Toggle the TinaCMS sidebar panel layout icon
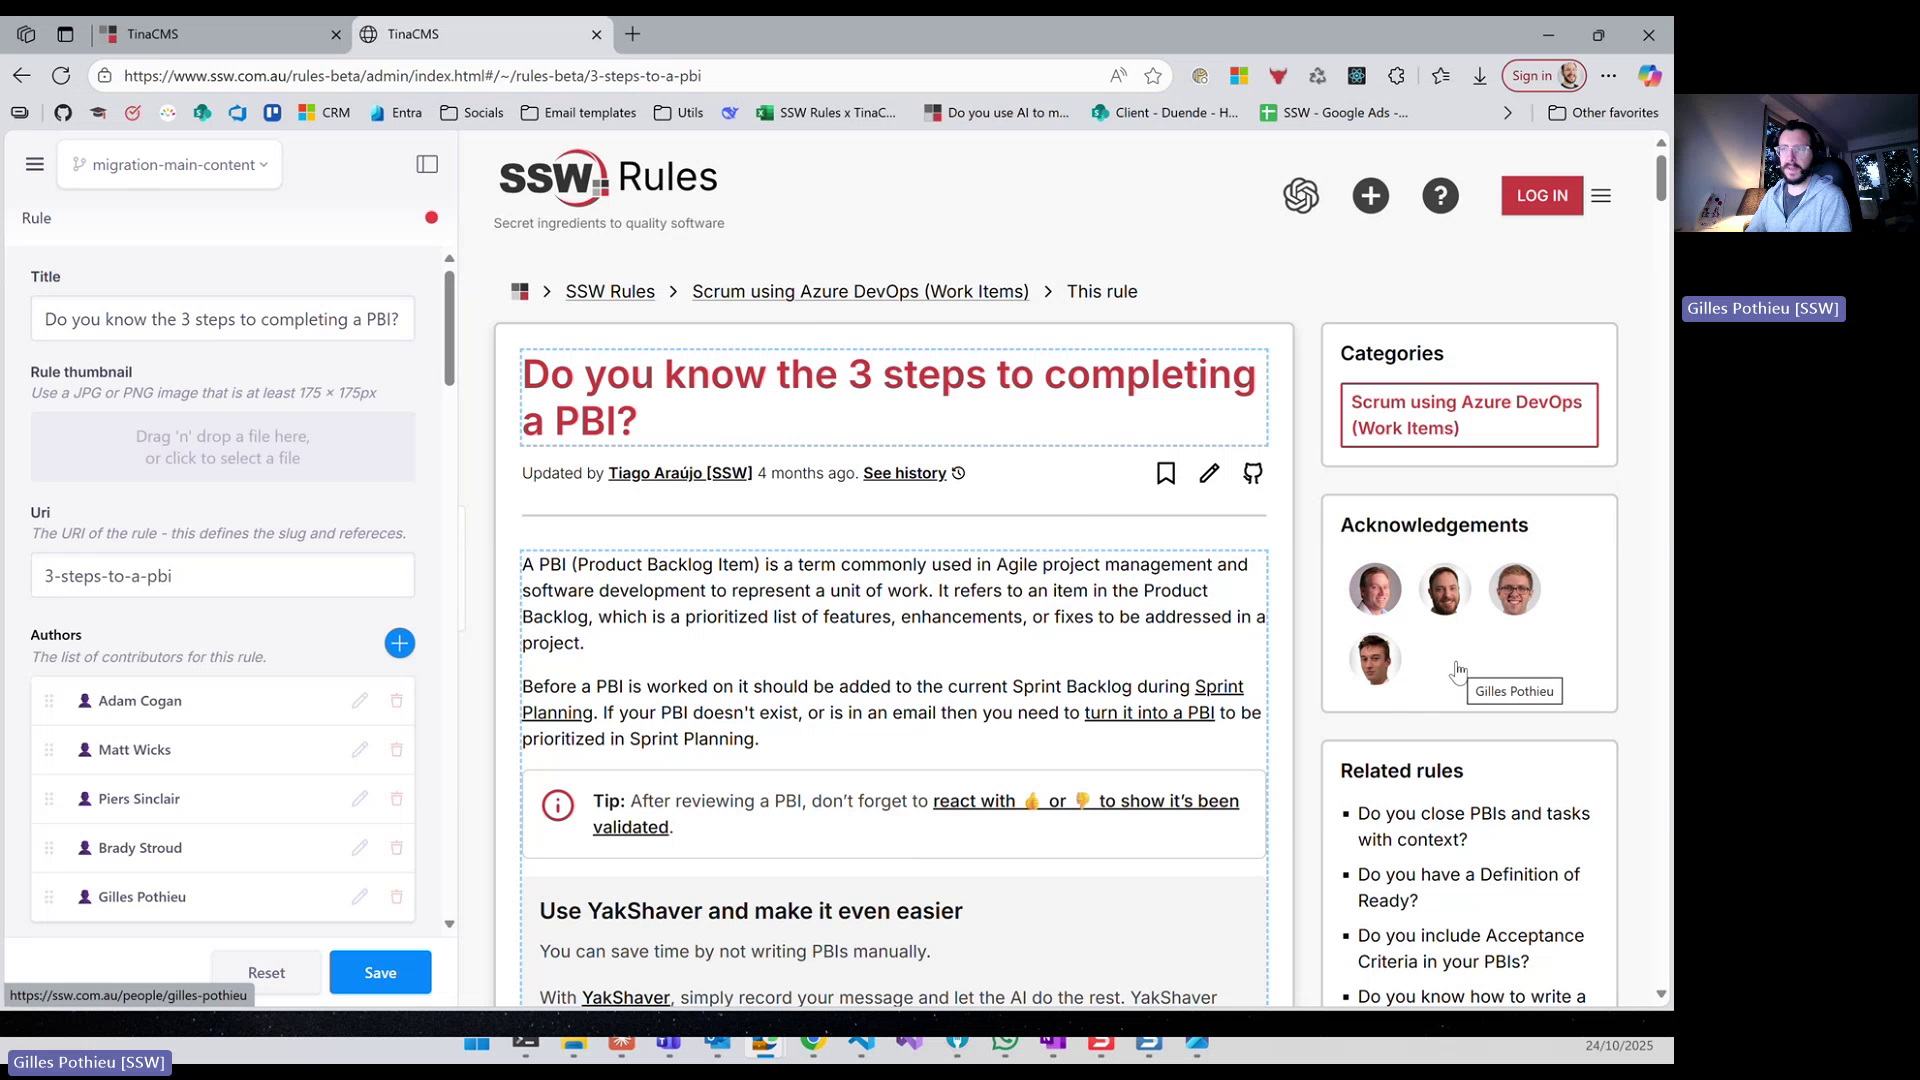This screenshot has height=1080, width=1920. coord(427,164)
